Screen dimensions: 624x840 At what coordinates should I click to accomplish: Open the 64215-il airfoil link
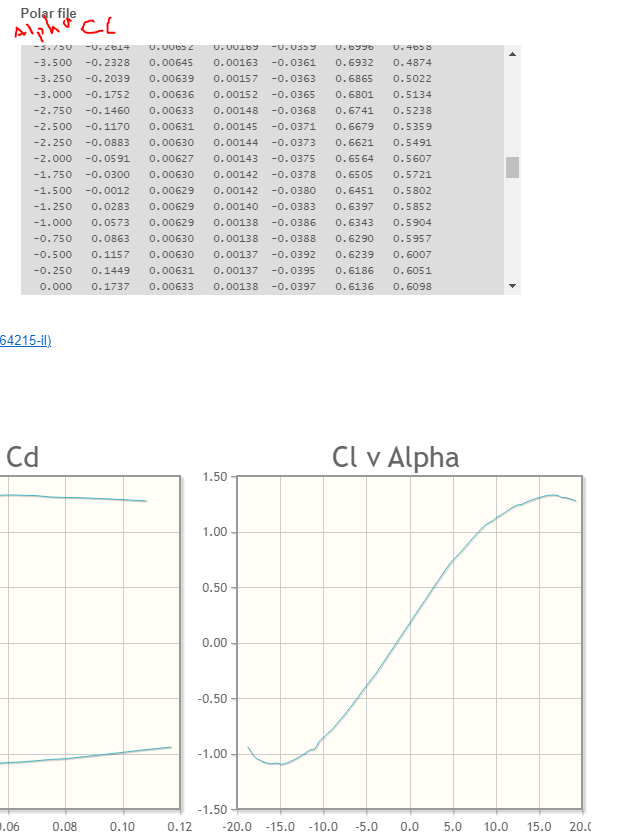pyautogui.click(x=25, y=341)
